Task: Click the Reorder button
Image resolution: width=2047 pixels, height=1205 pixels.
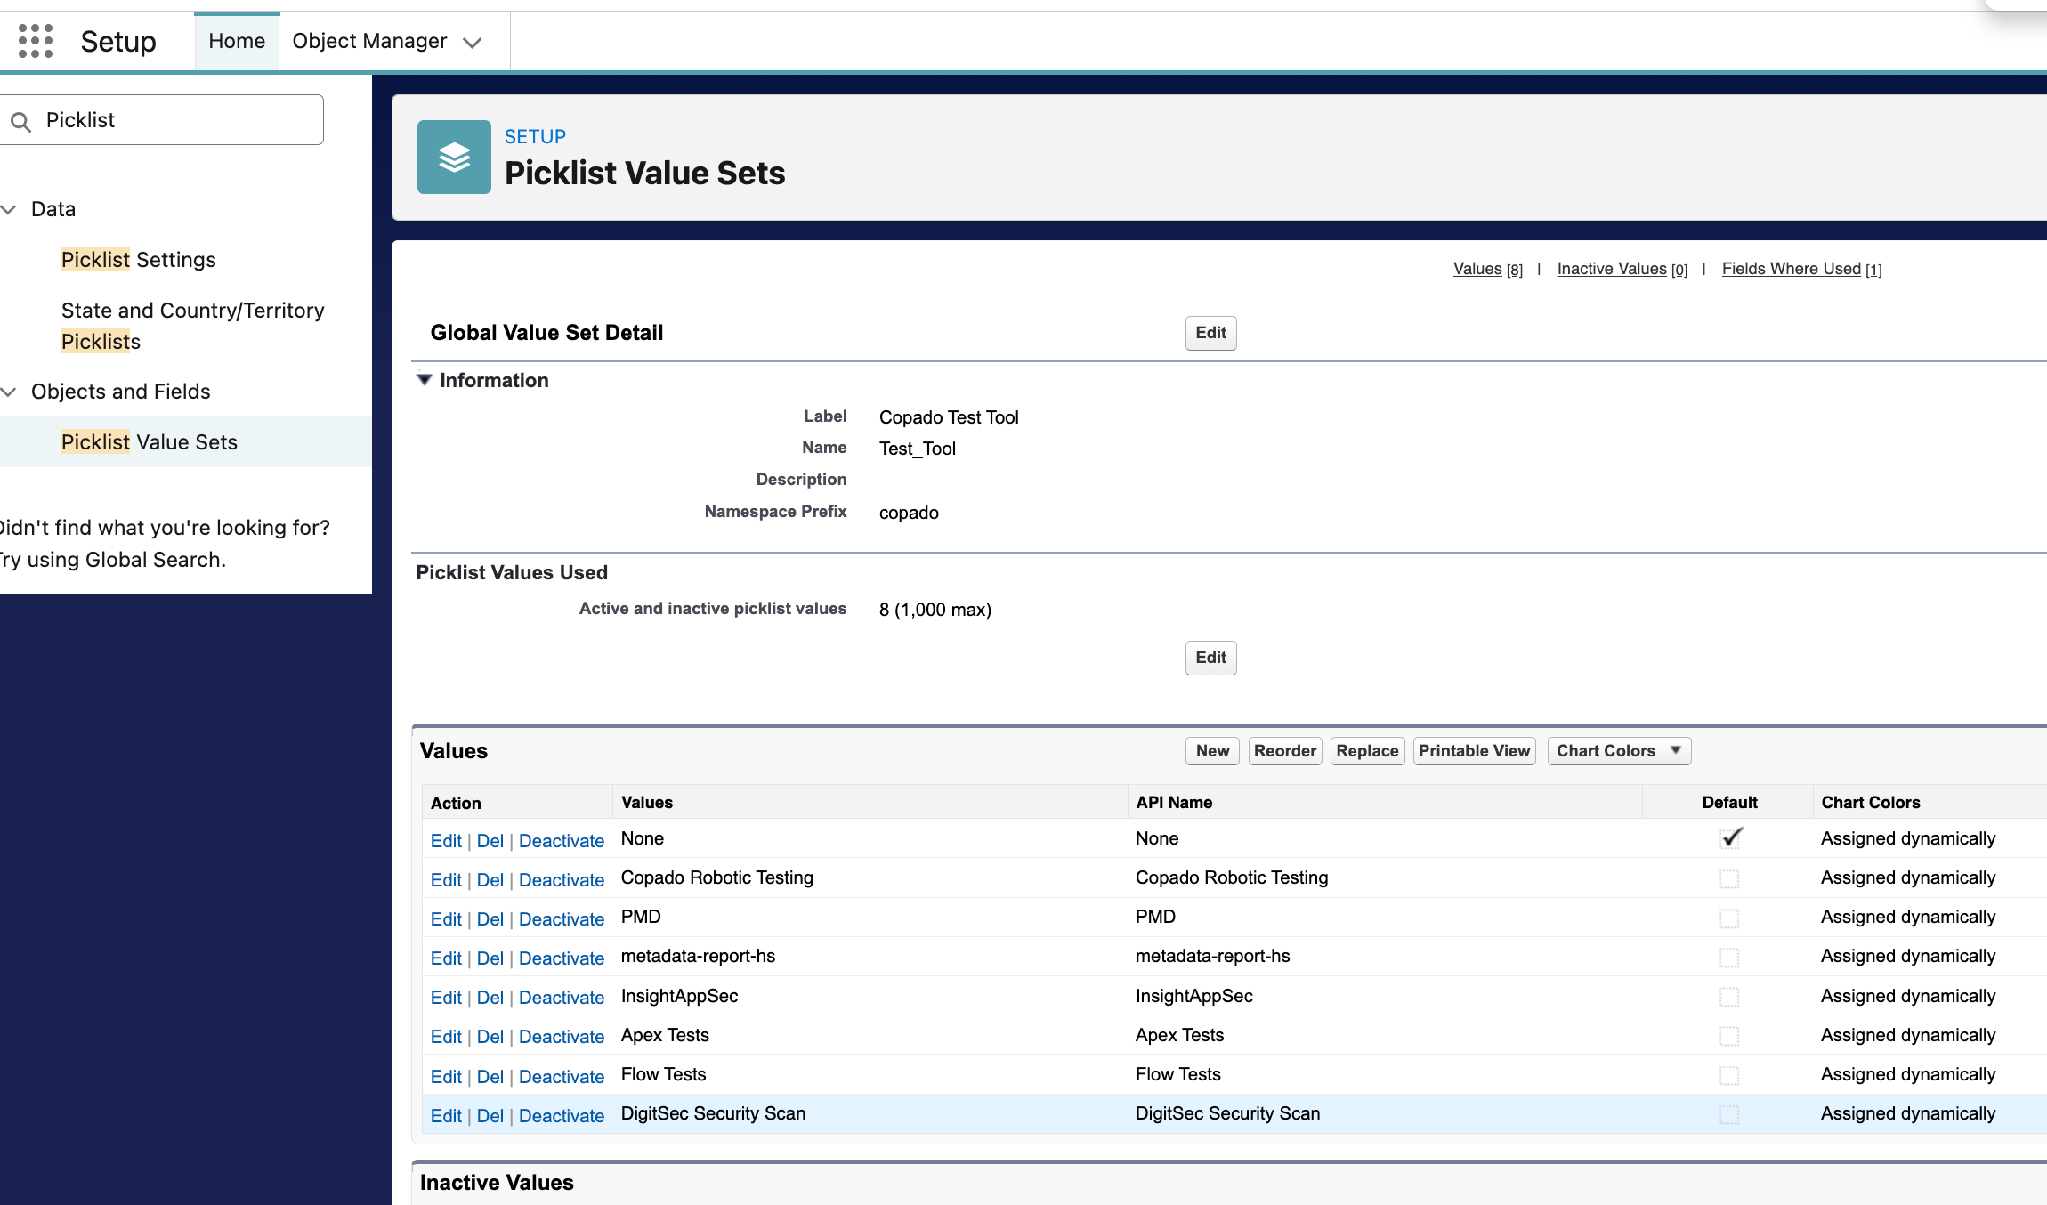Action: point(1285,751)
